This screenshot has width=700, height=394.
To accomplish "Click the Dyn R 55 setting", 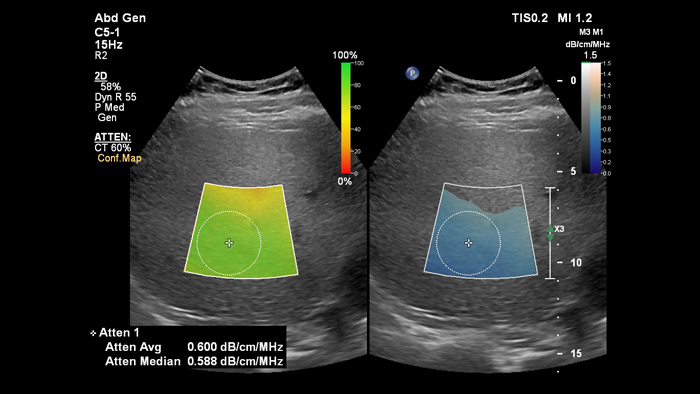I will (x=115, y=97).
